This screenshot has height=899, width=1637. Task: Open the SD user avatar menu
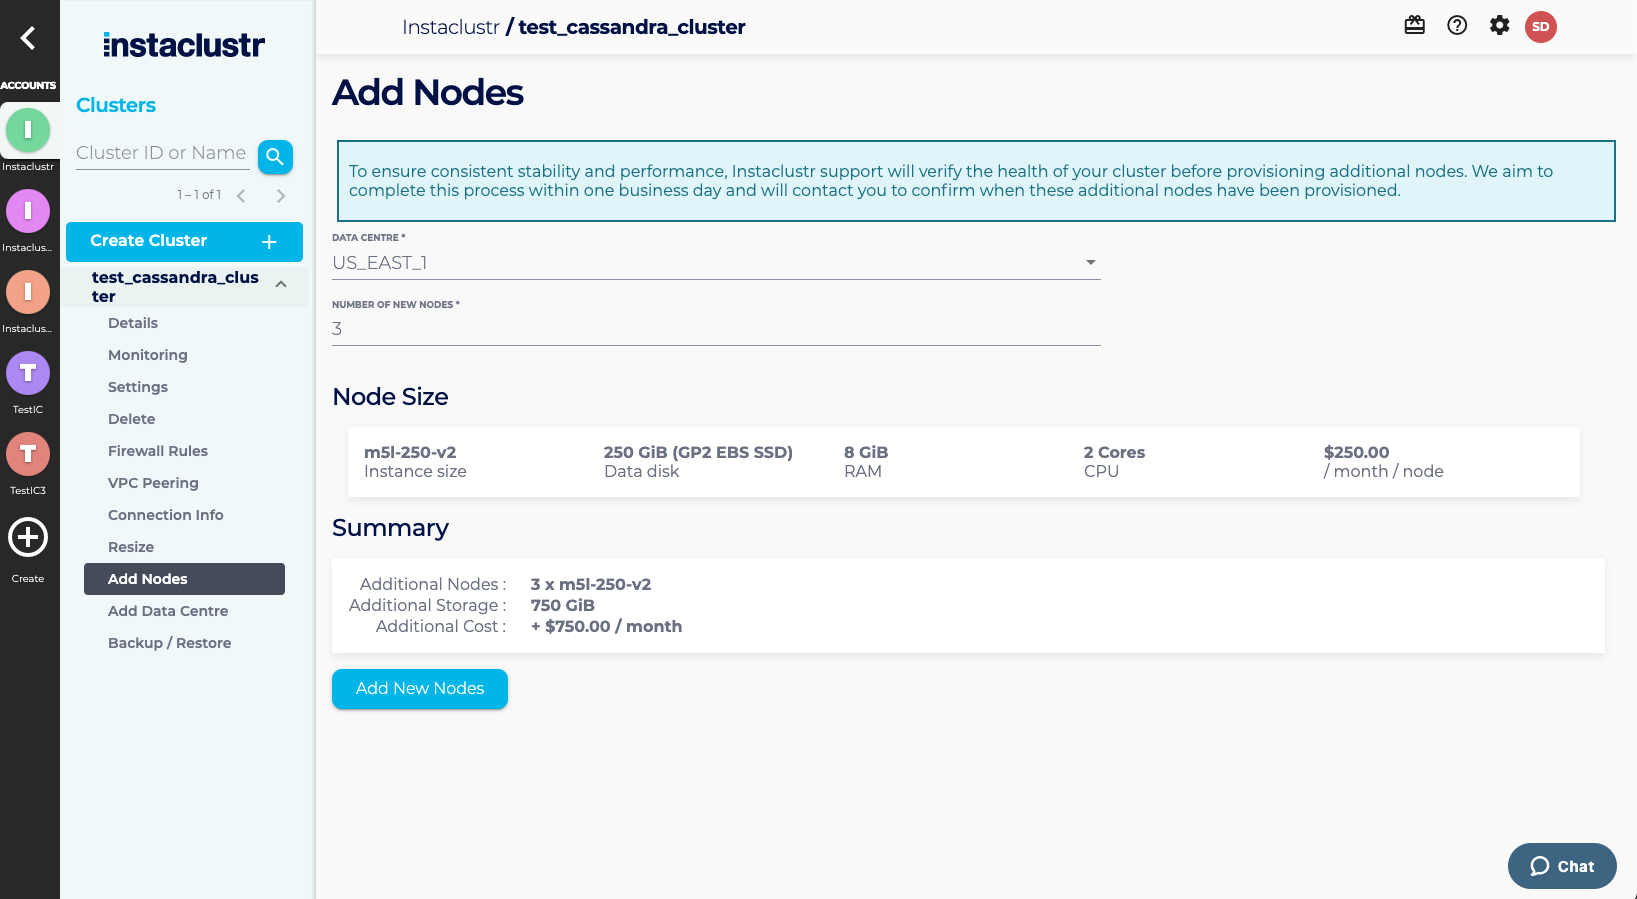coord(1541,27)
